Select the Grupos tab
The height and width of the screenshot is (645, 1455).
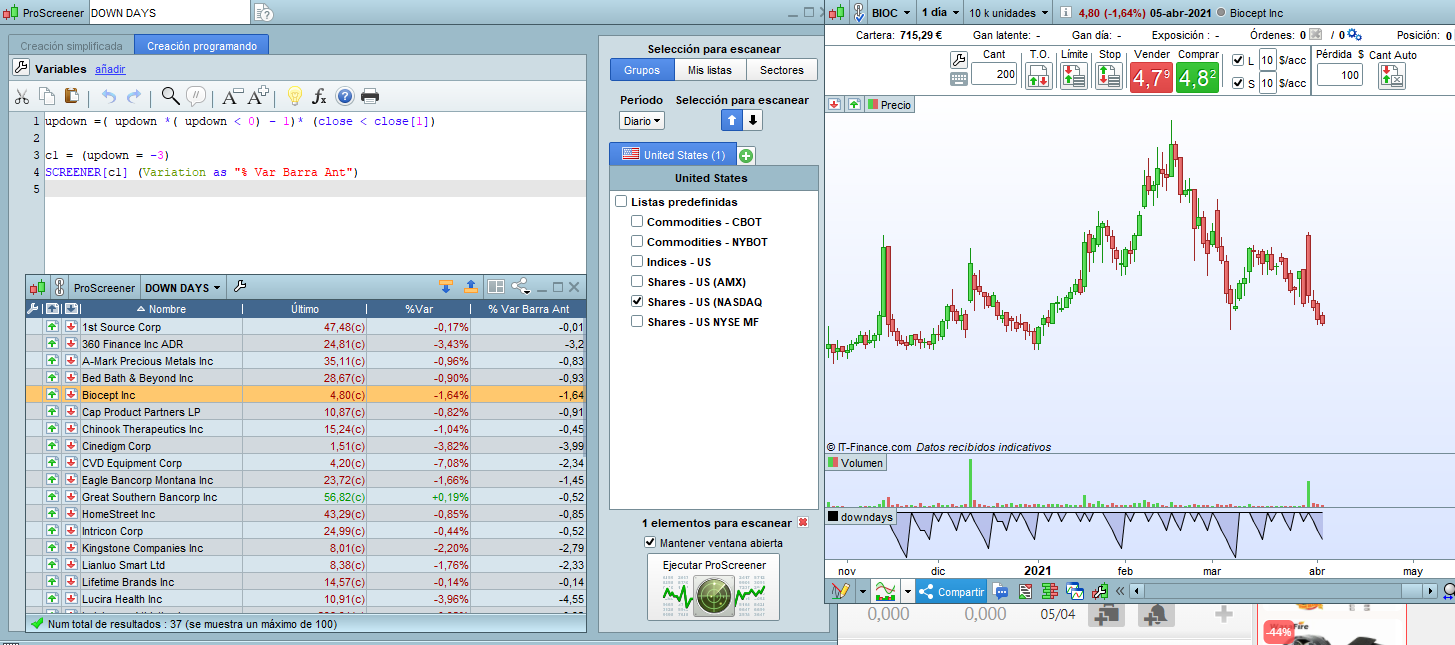tap(641, 70)
